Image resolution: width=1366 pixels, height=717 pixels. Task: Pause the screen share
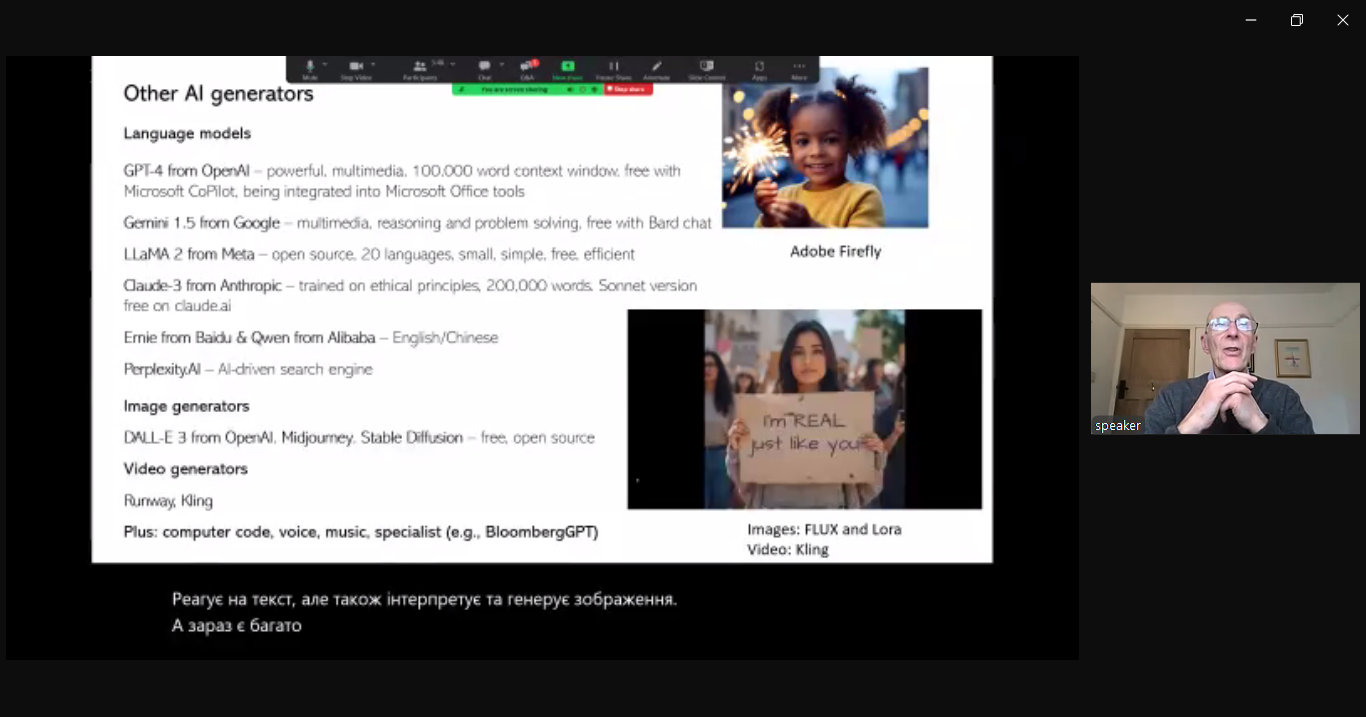click(613, 68)
